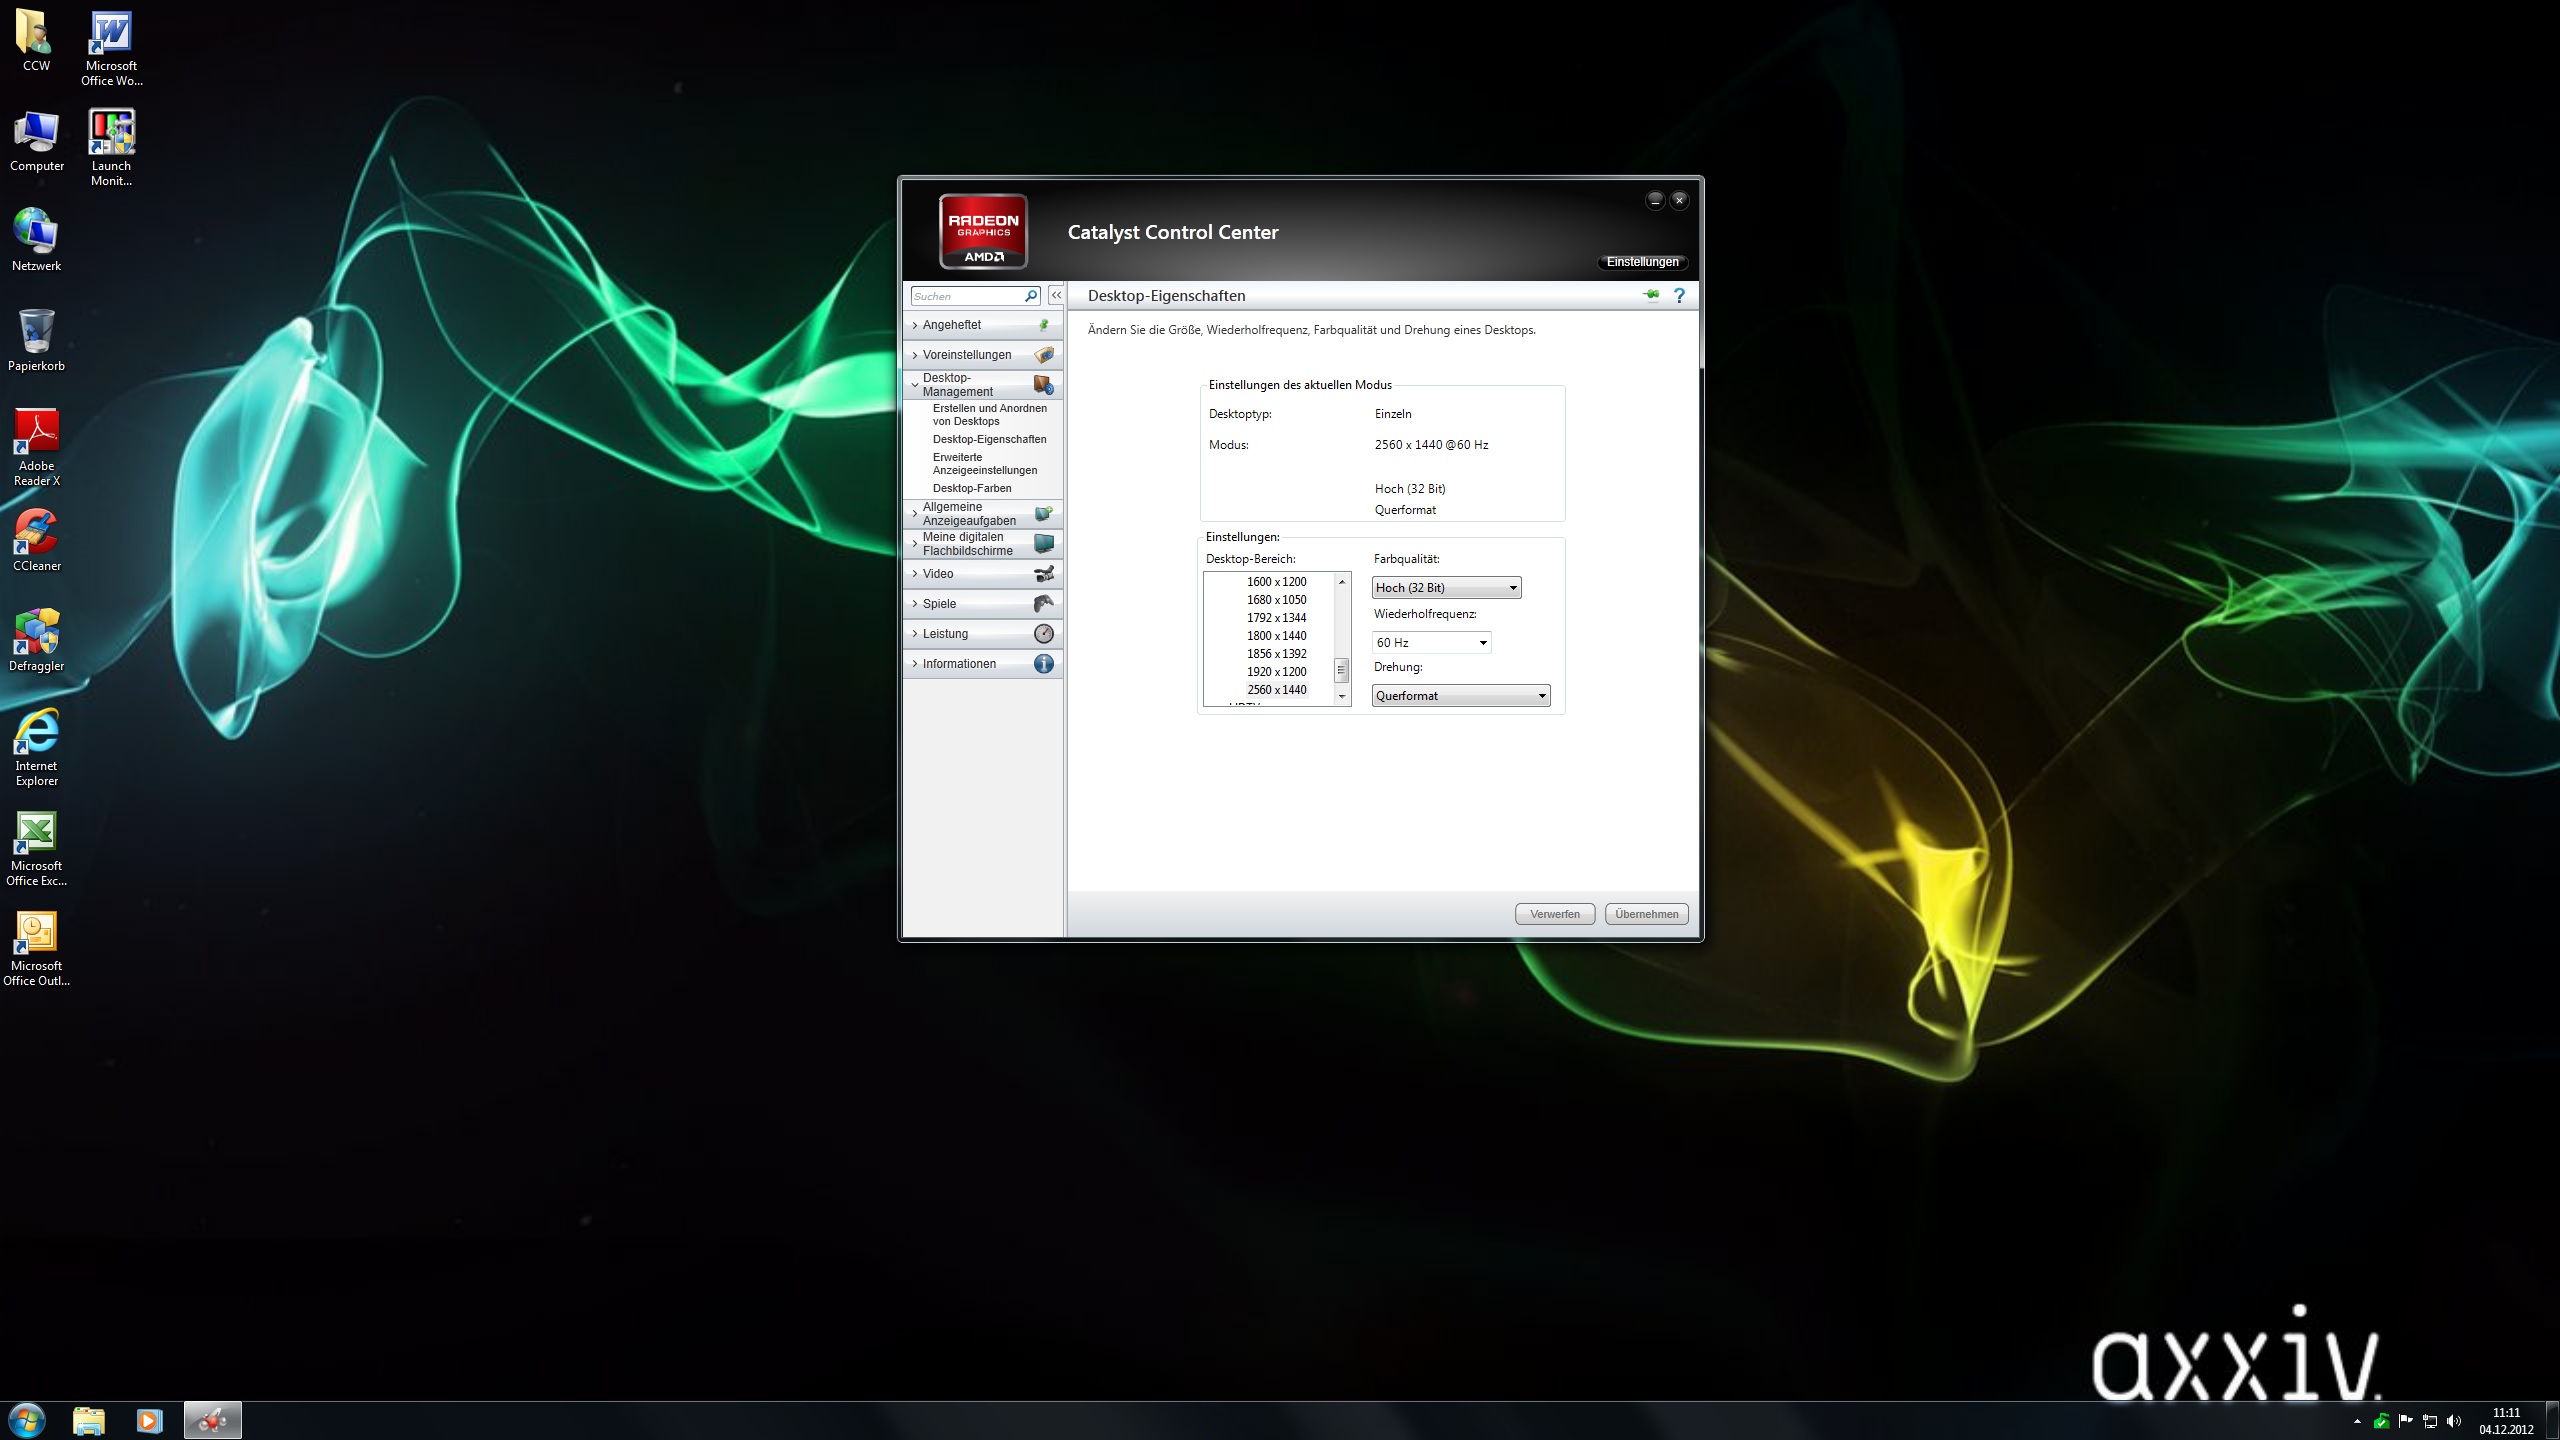Open the Einstellungen menu button
This screenshot has width=2560, height=1440.
(x=1642, y=262)
